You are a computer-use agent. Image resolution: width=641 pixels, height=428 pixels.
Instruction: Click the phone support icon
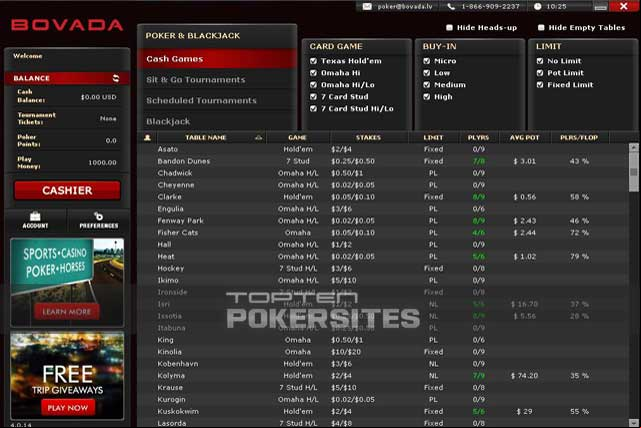(x=451, y=7)
